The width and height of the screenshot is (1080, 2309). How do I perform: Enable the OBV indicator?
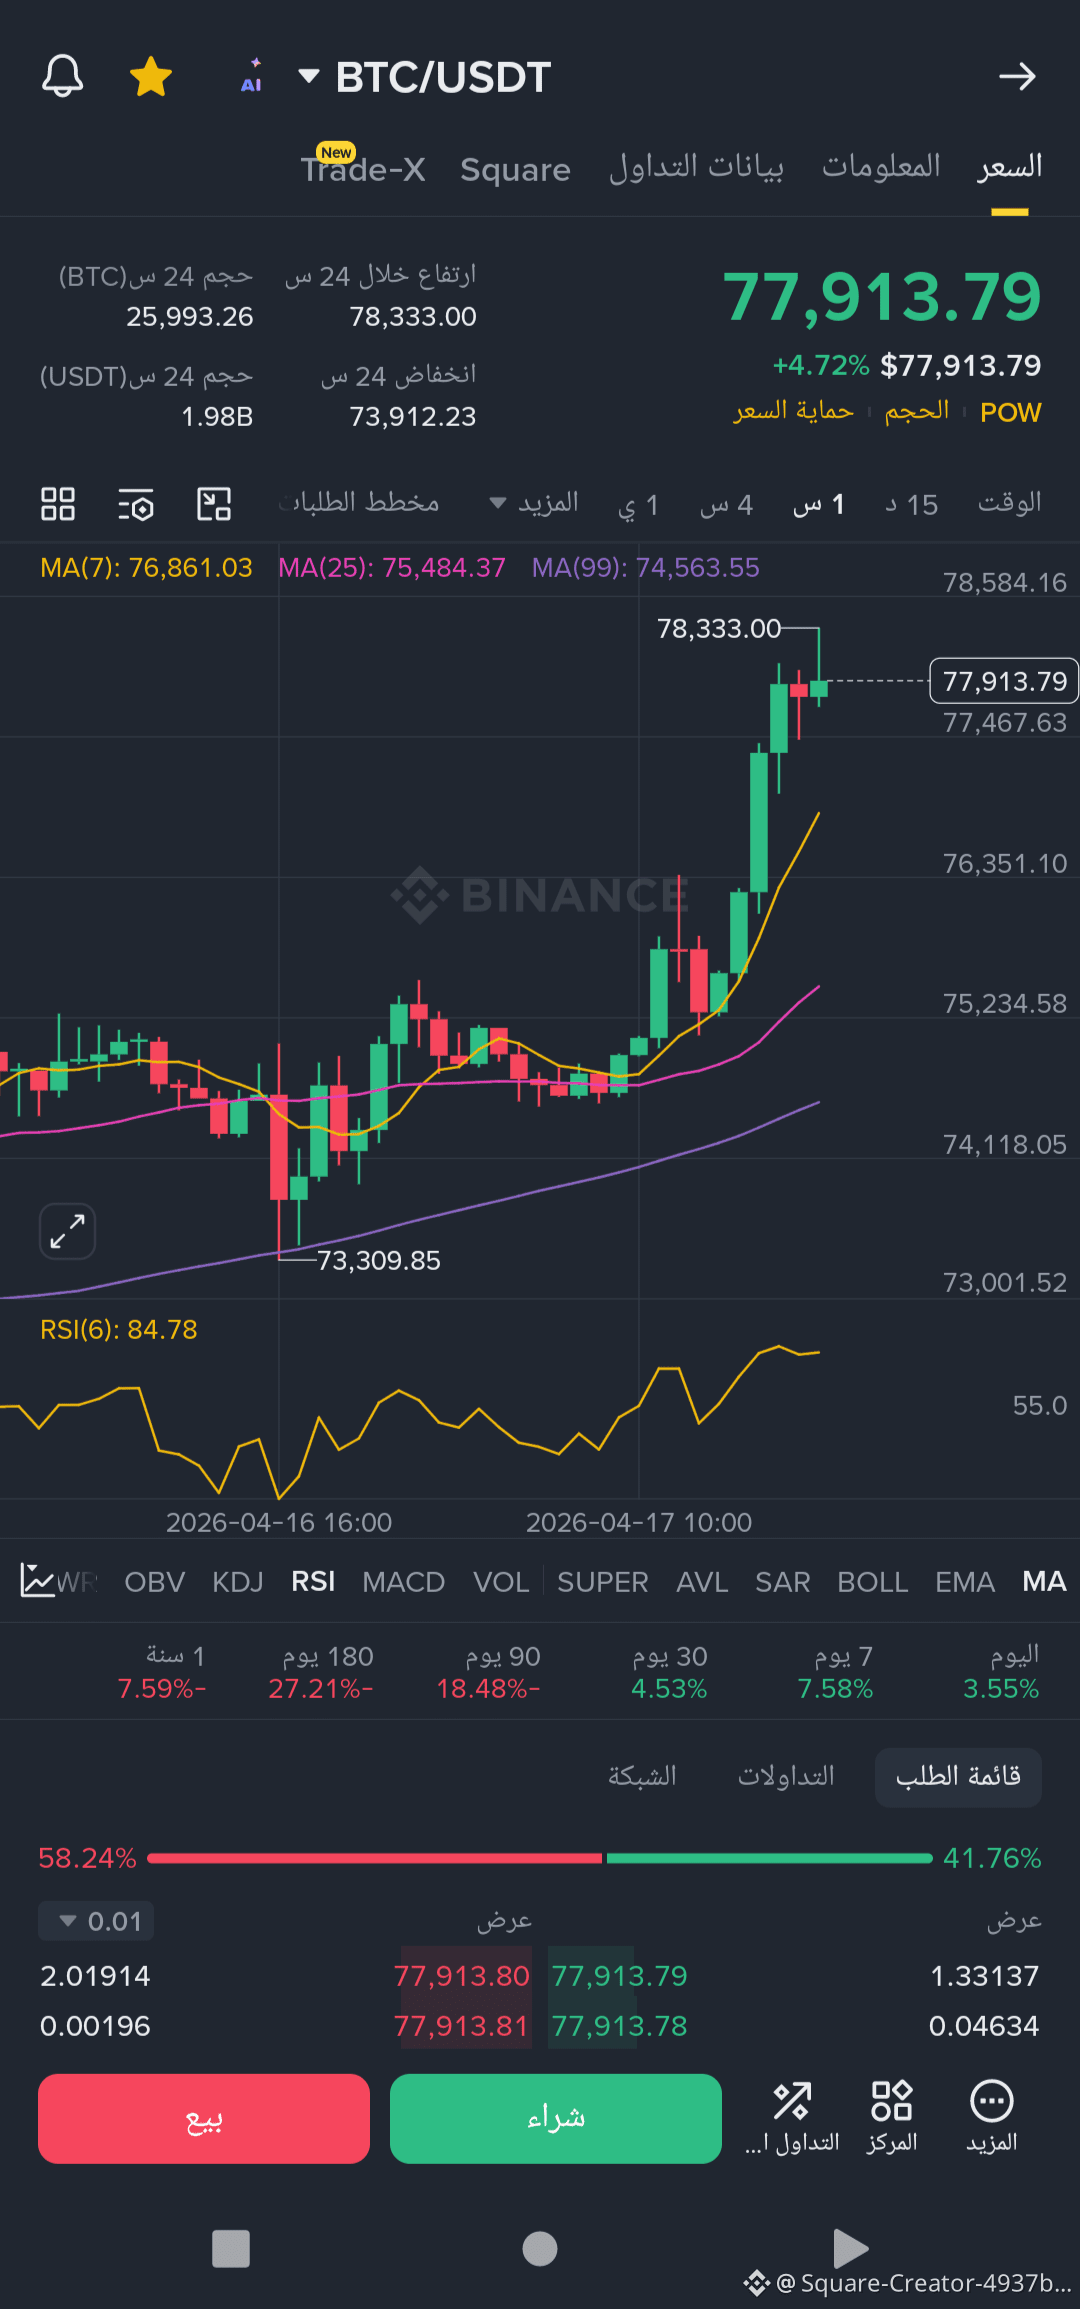pyautogui.click(x=155, y=1582)
